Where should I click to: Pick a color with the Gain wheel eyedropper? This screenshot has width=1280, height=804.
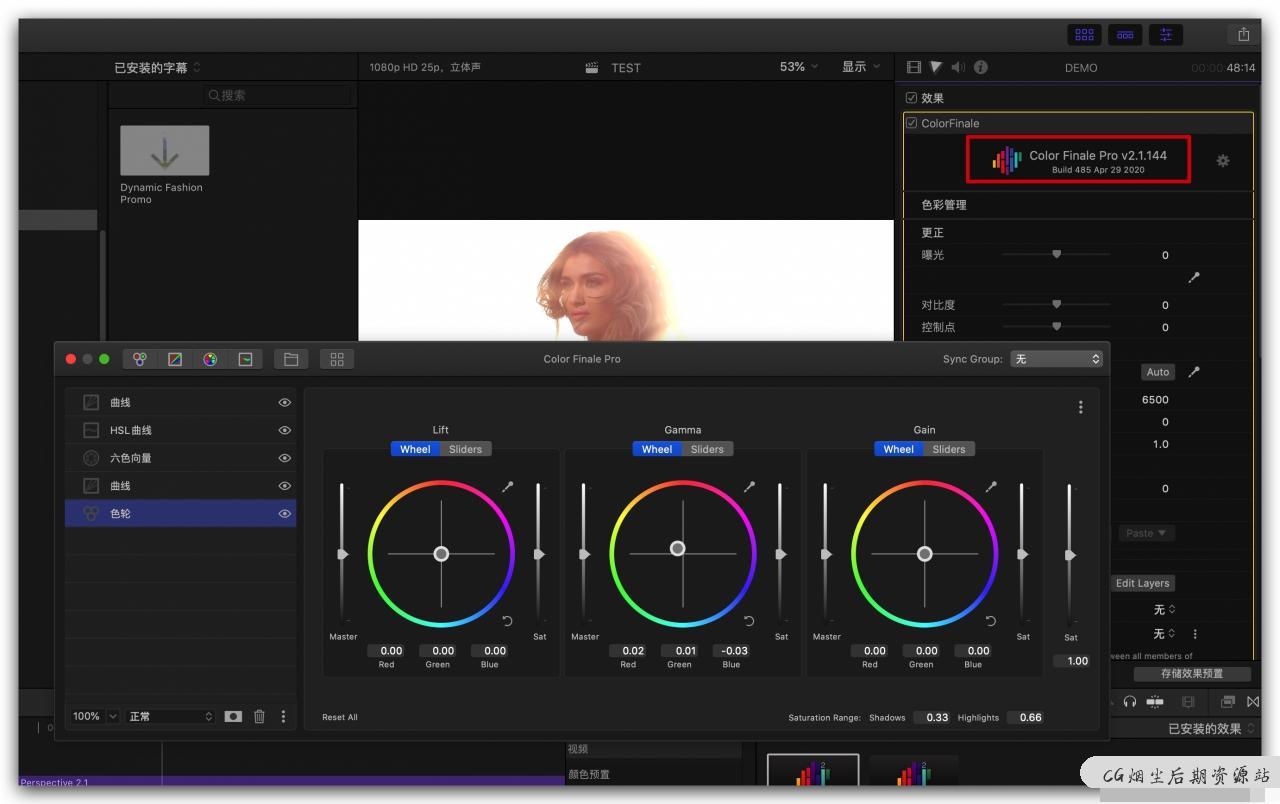pyautogui.click(x=992, y=487)
